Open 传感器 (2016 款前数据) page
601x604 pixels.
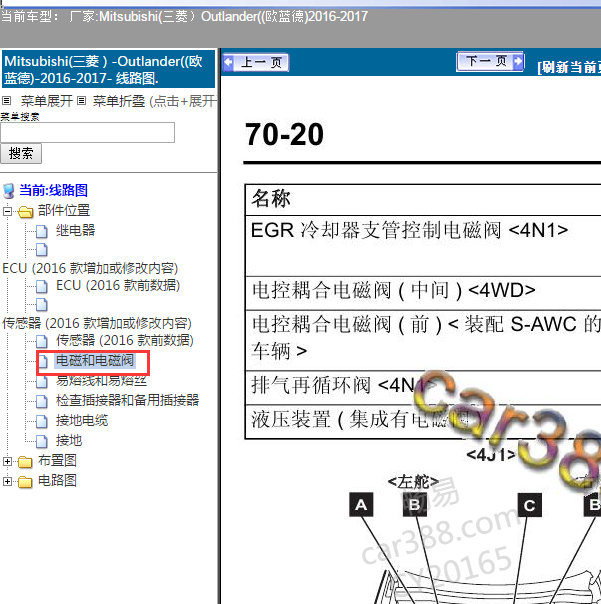(x=125, y=340)
